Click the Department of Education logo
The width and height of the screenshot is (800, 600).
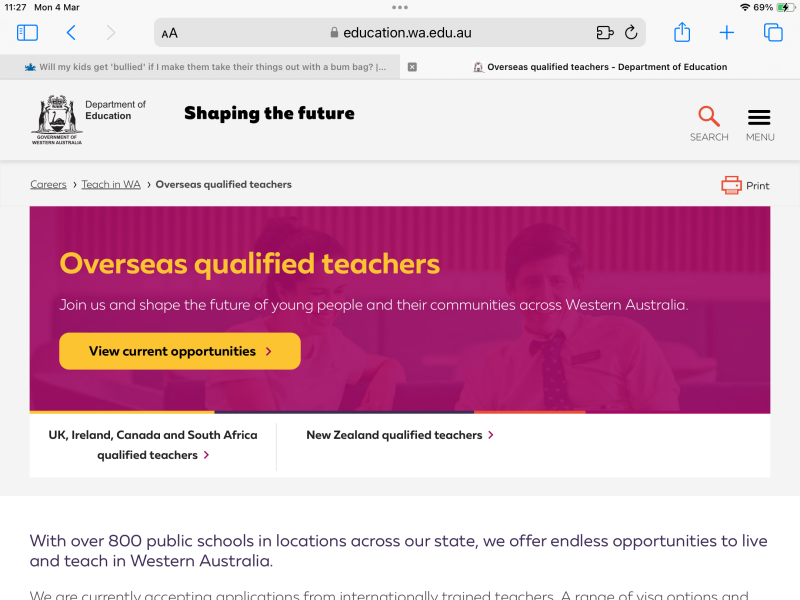tap(88, 121)
